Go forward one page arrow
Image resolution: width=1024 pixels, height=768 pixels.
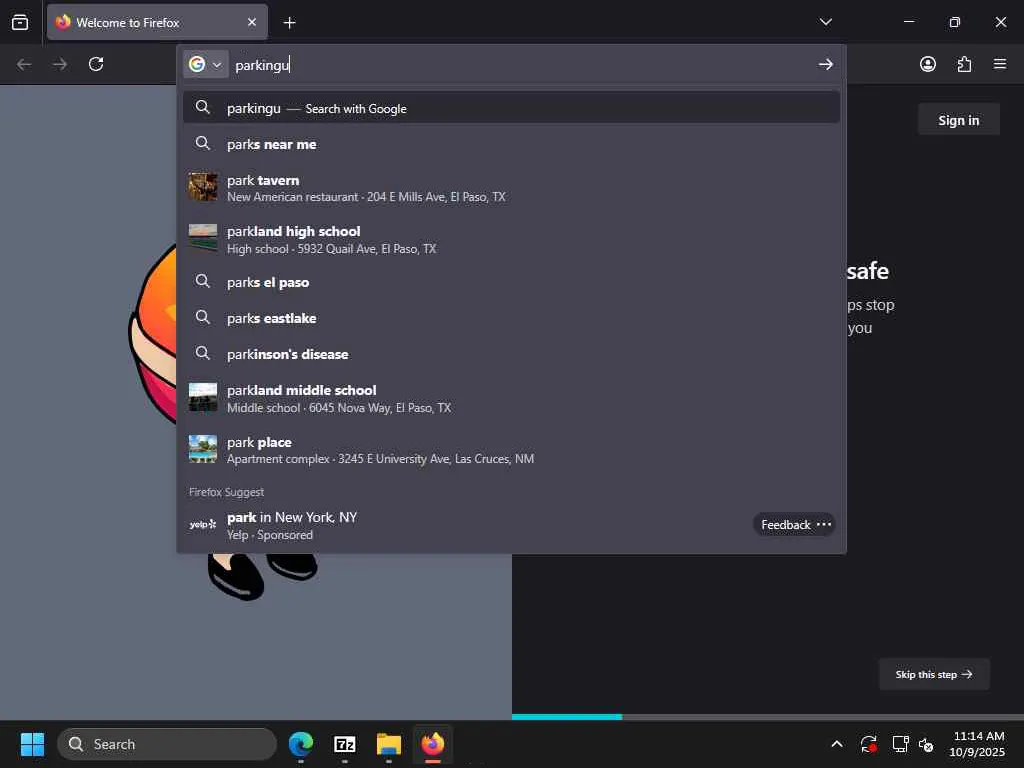tap(60, 64)
